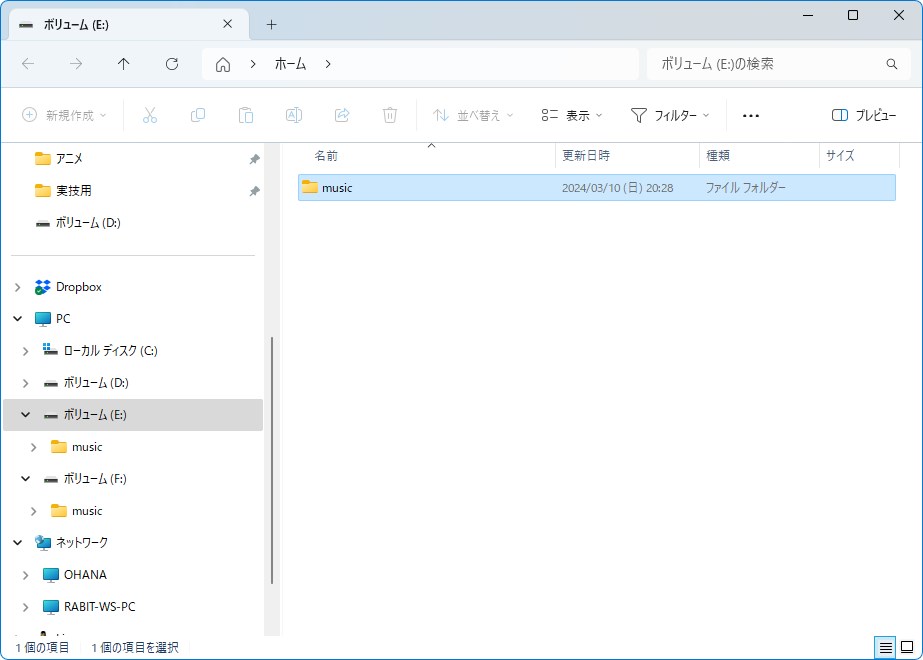Switch to details view in status bar

point(885,648)
